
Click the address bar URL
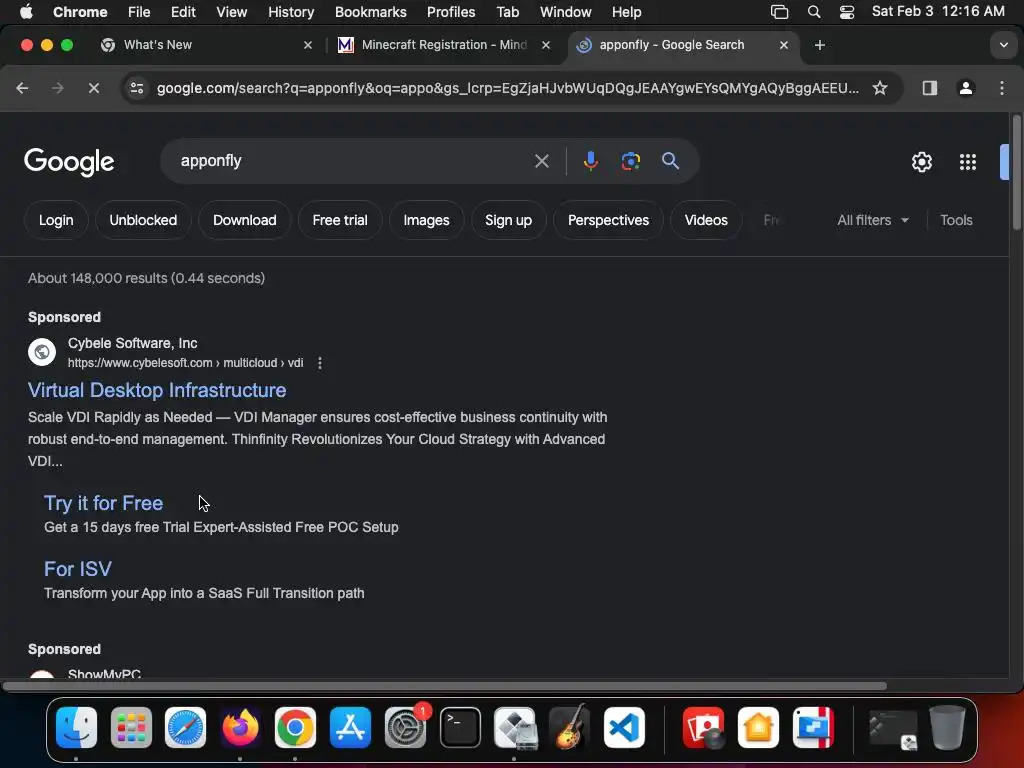(x=507, y=88)
